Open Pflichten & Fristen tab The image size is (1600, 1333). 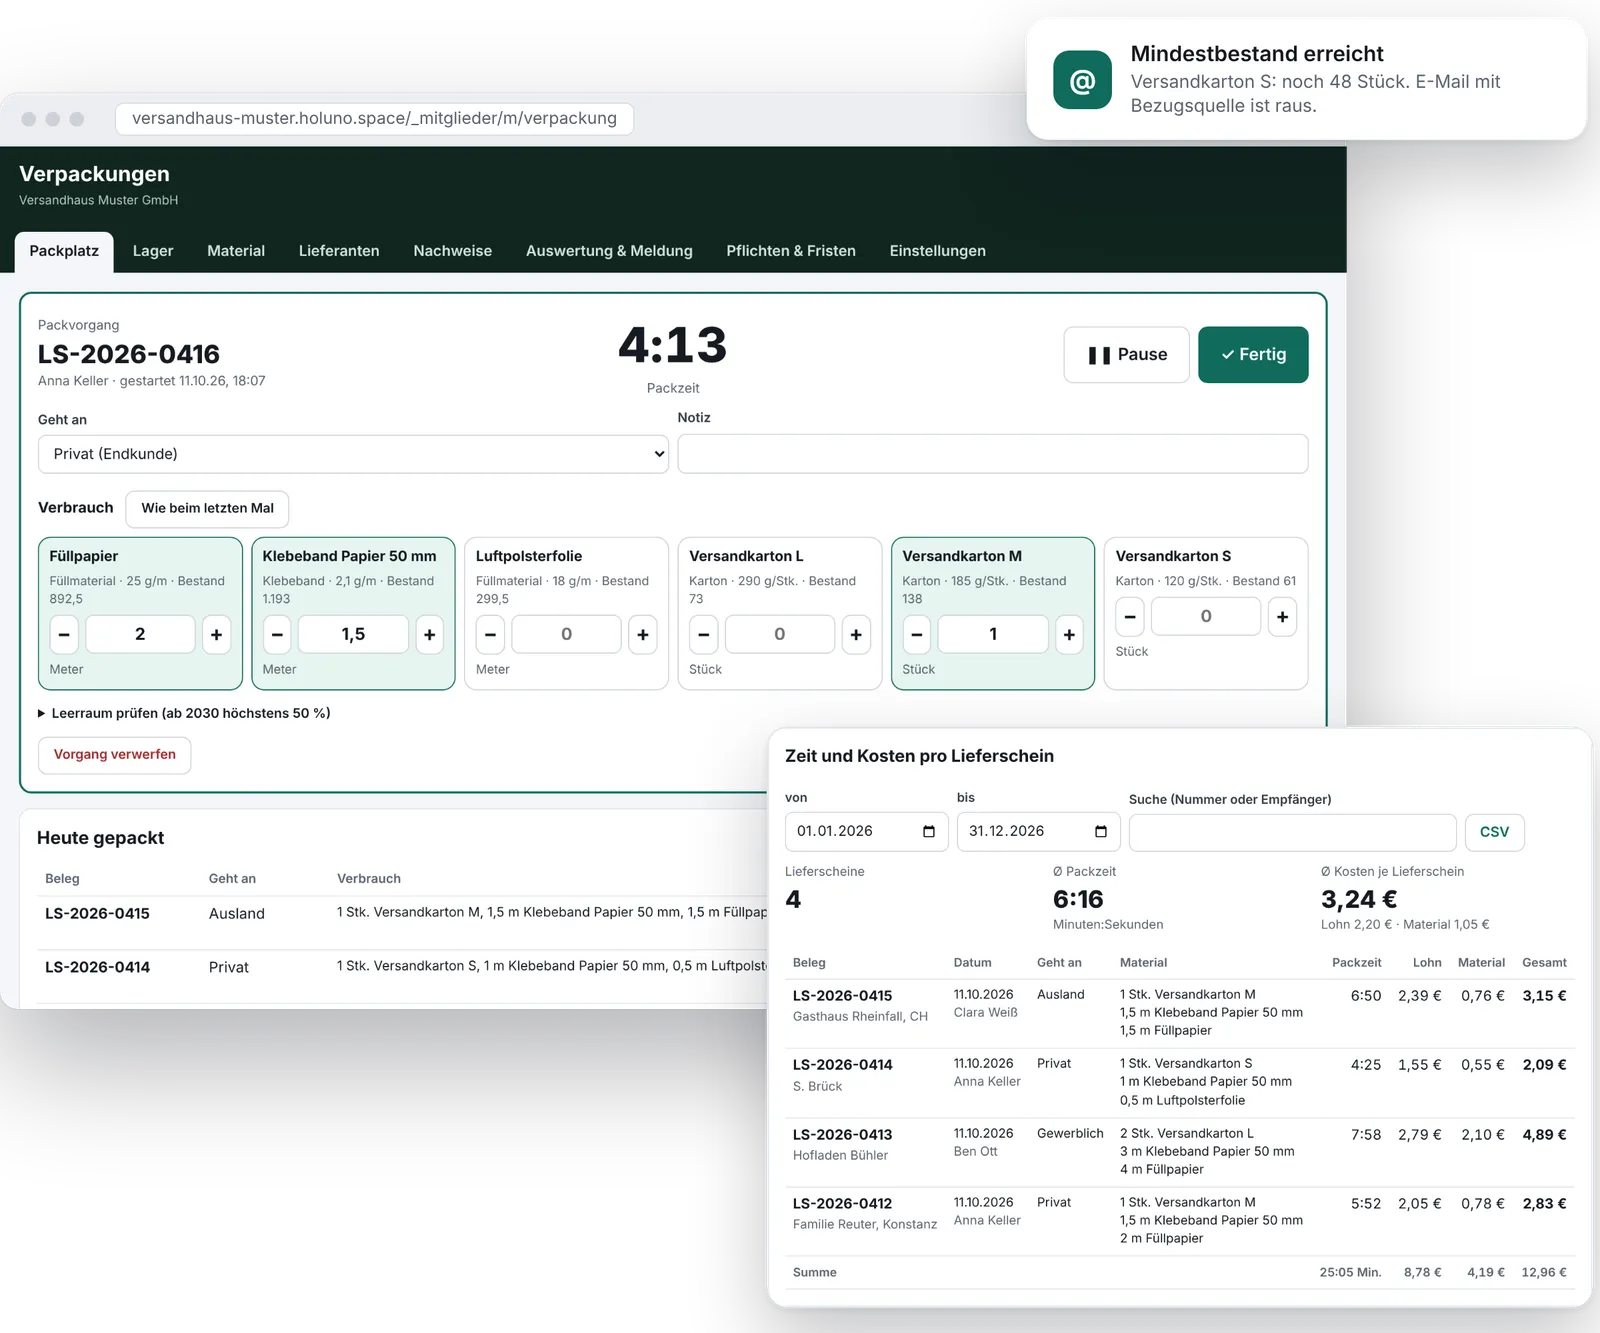791,251
